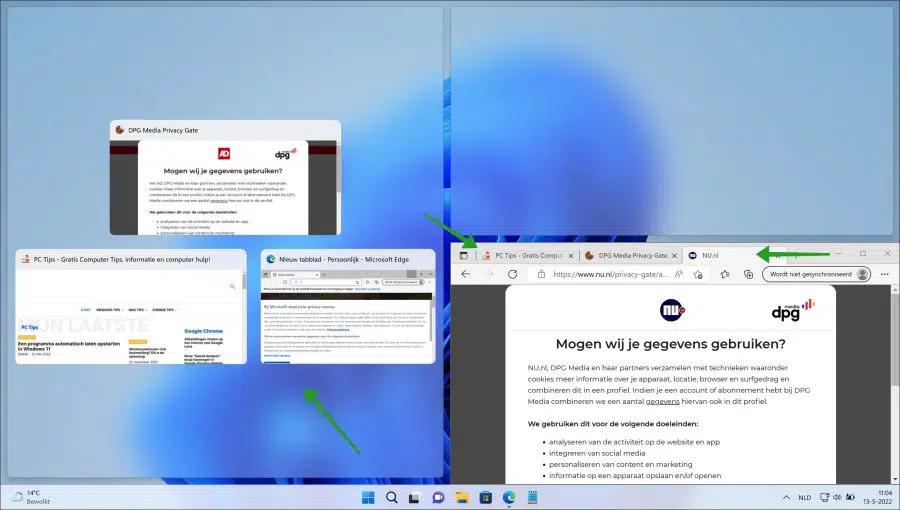Change the NLD input language
The image size is (900, 510).
click(805, 497)
